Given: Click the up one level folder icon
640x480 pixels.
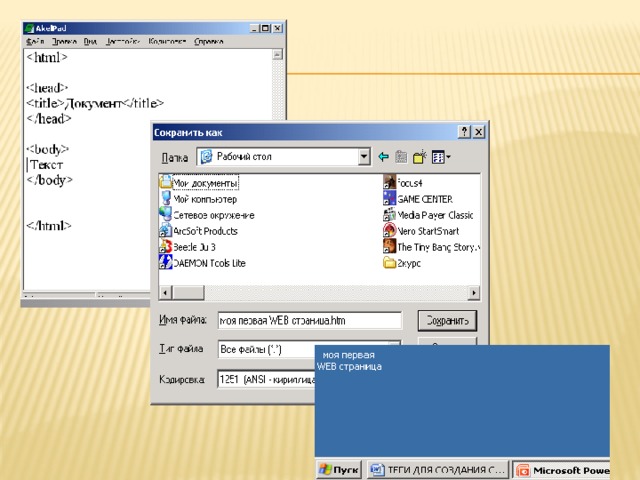Looking at the screenshot, I should (x=401, y=157).
